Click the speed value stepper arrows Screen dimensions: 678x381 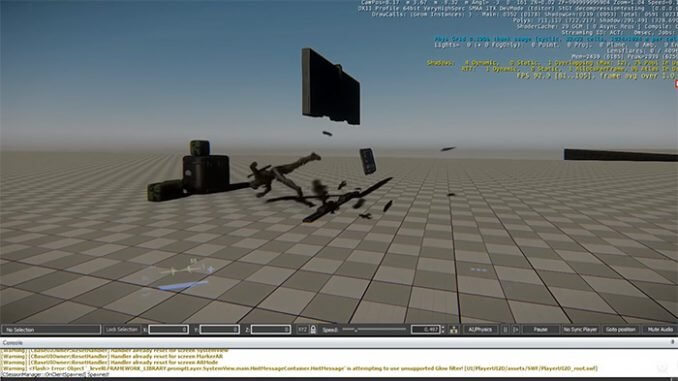(x=443, y=330)
